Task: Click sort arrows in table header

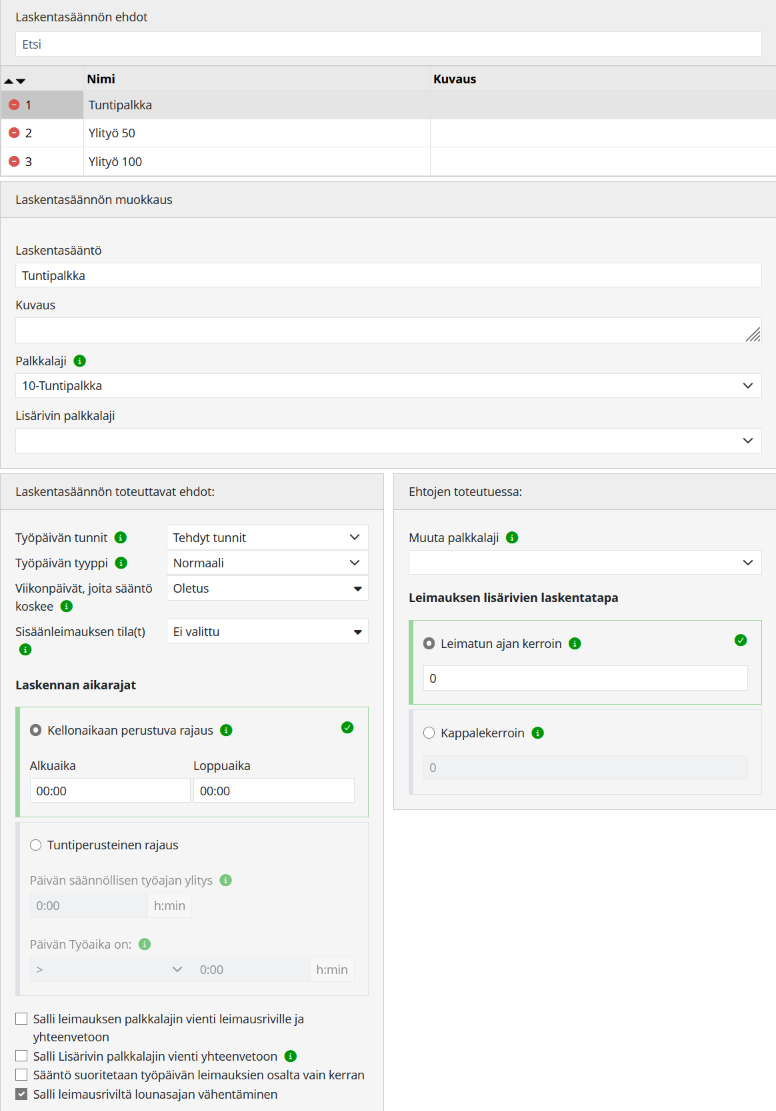Action: pyautogui.click(x=14, y=80)
